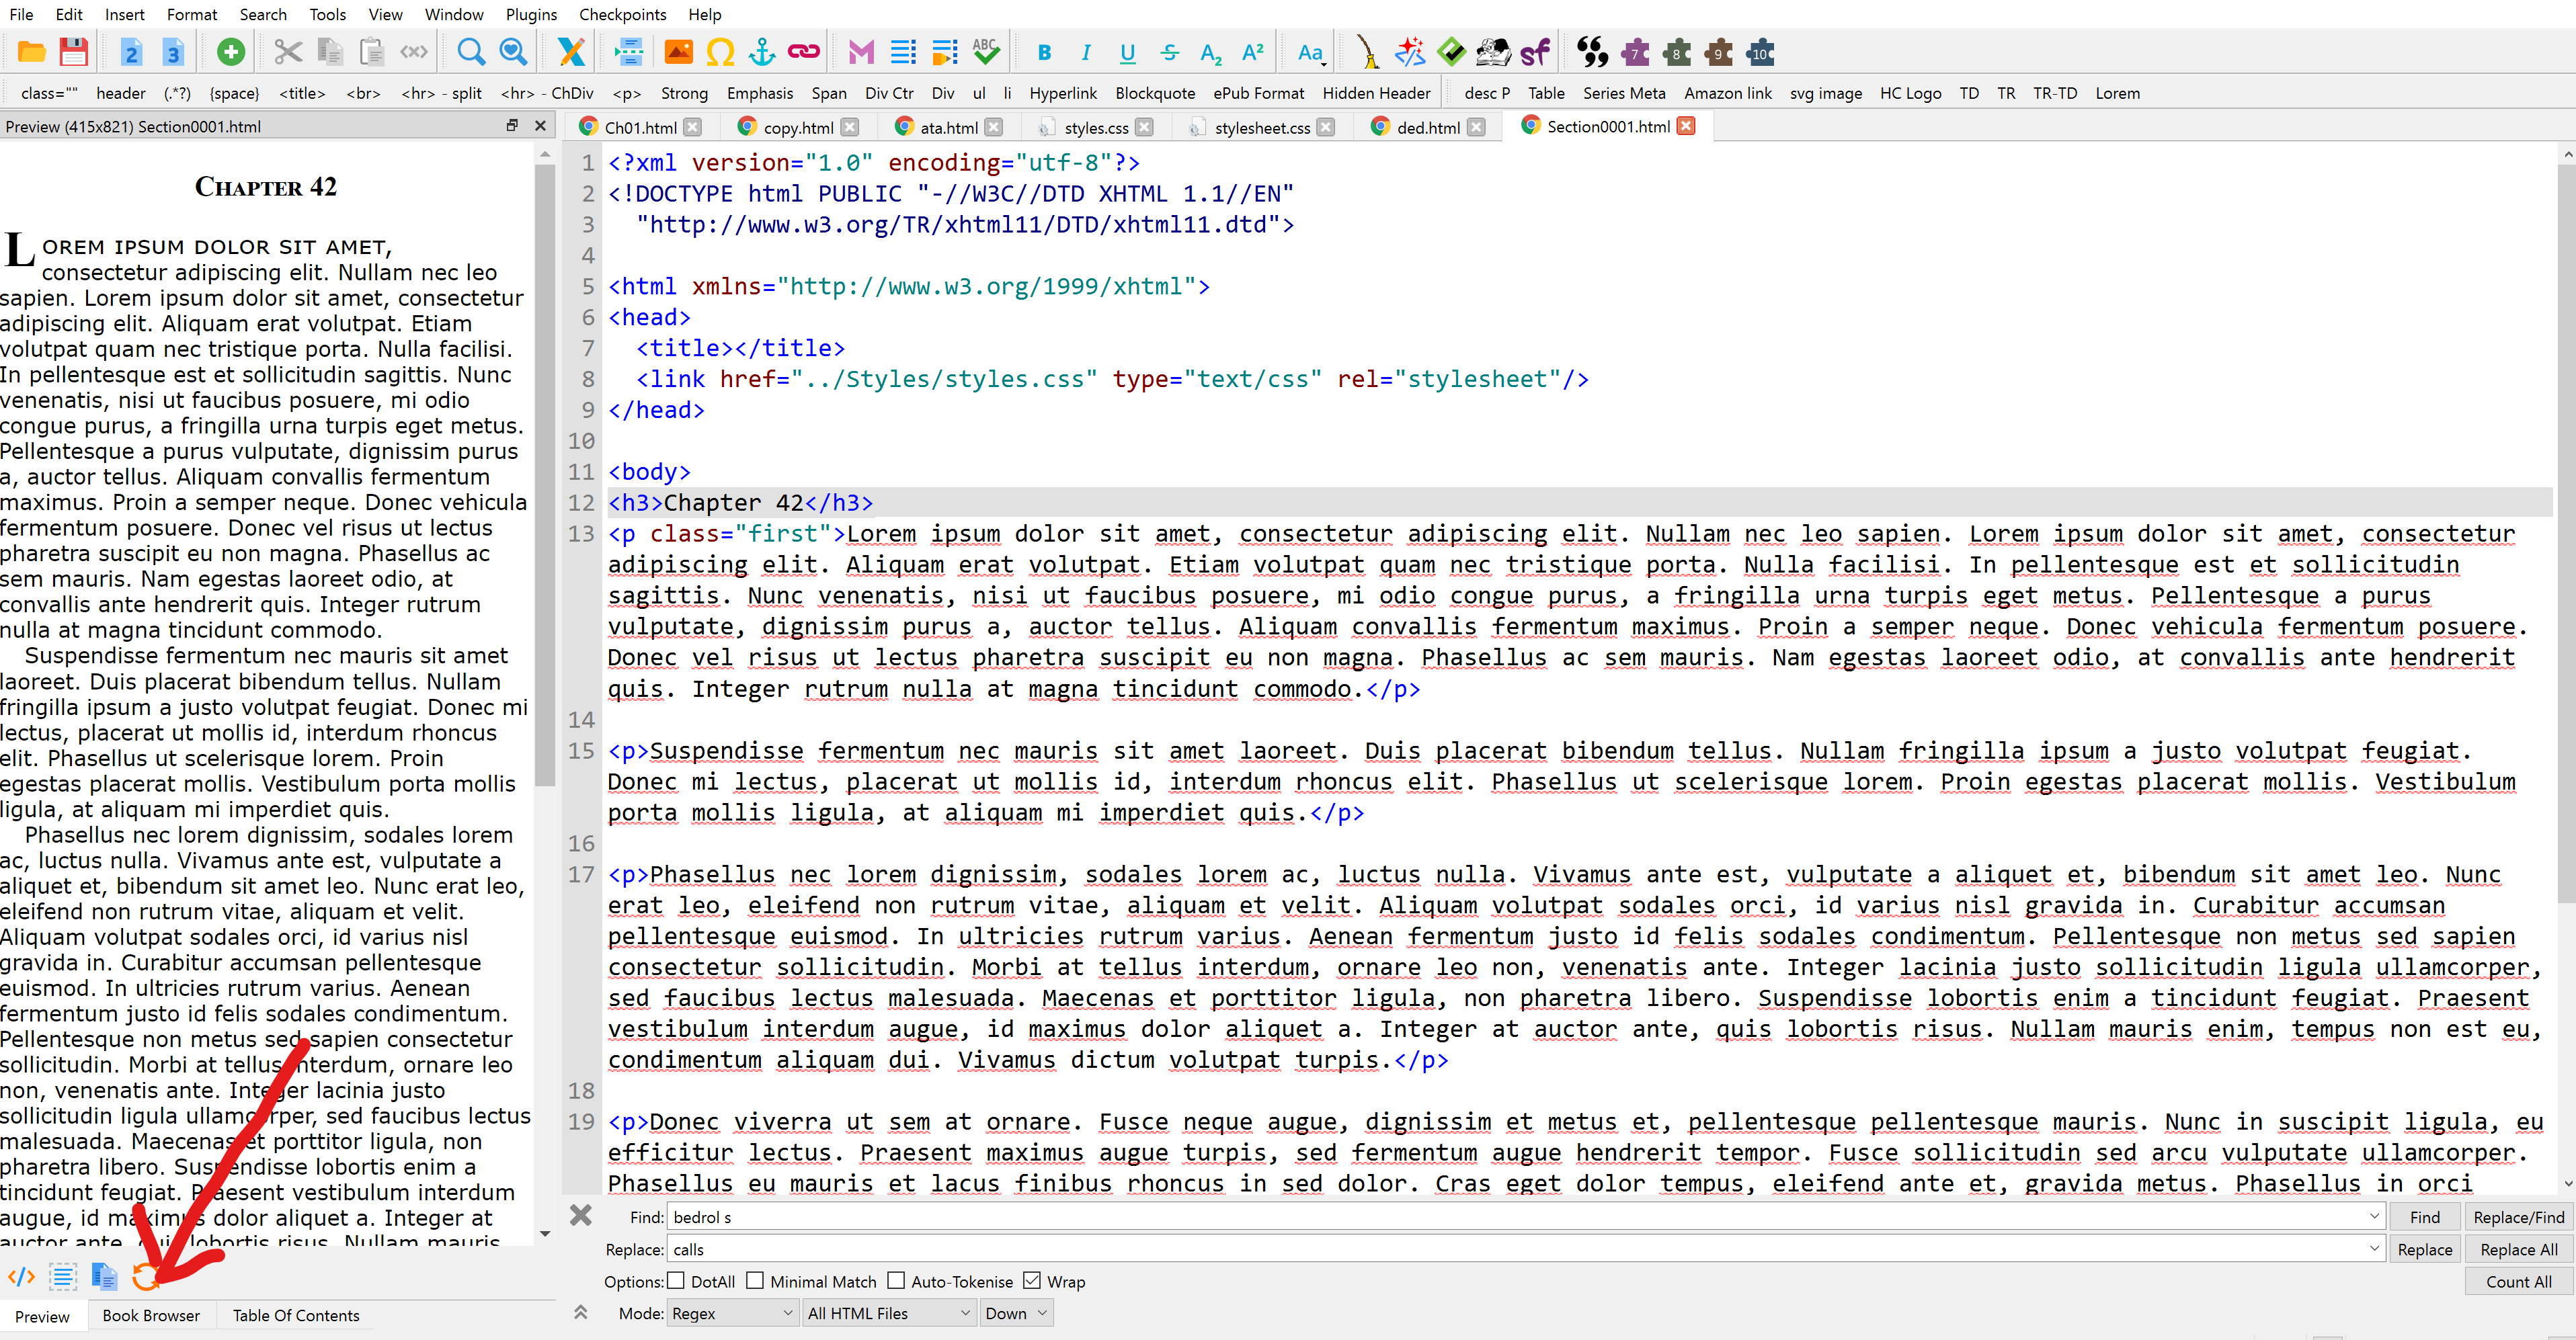Uncheck the Wrap option
The image size is (2576, 1340).
tap(1033, 1280)
